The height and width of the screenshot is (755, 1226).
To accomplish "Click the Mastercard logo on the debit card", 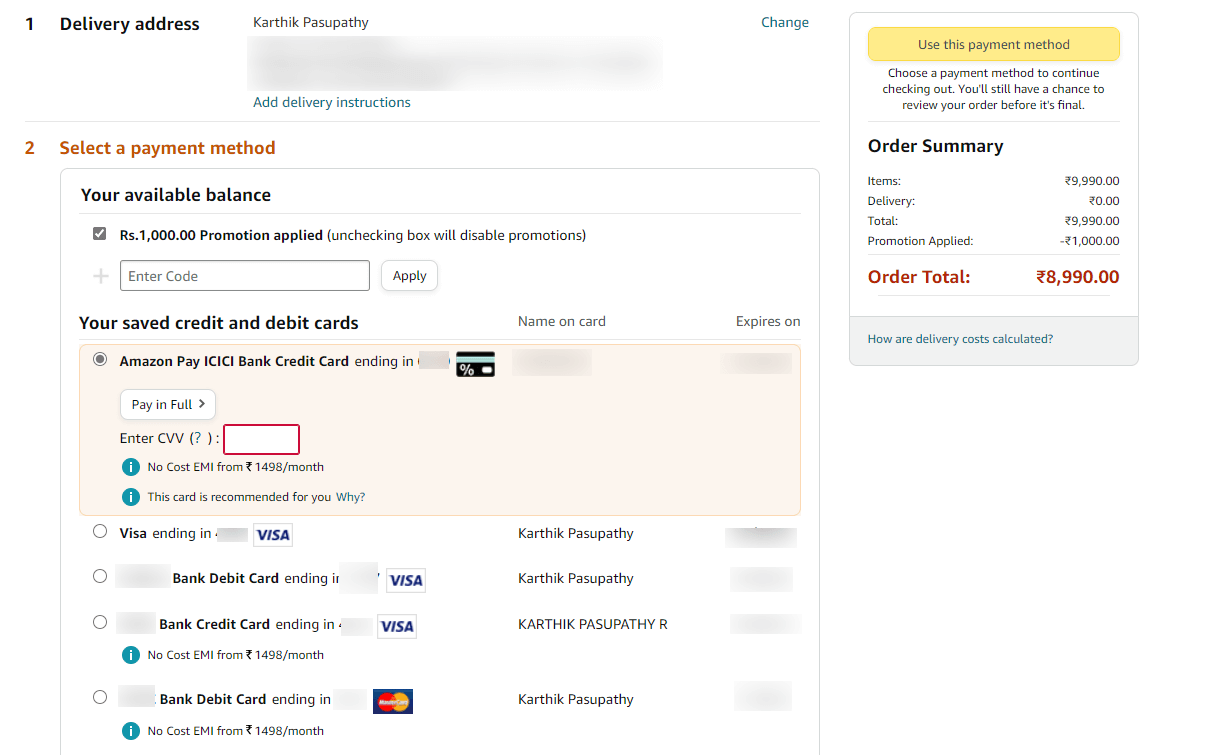I will [392, 701].
